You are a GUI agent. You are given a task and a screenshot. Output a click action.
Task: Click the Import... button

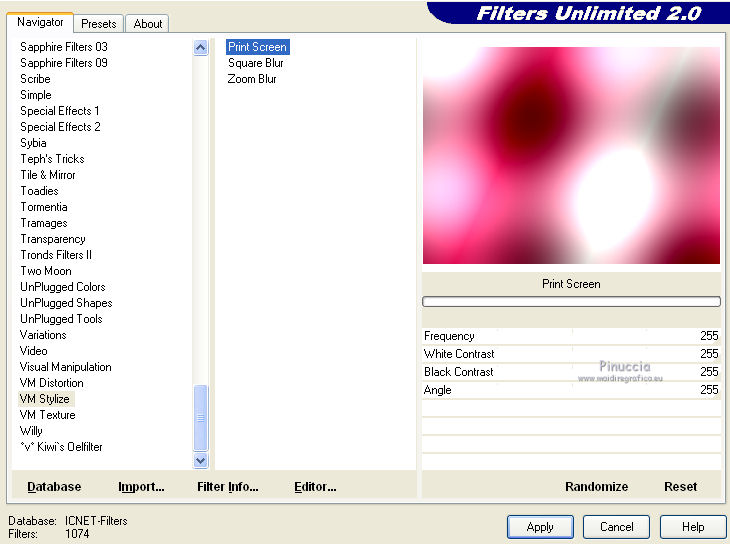coord(141,487)
